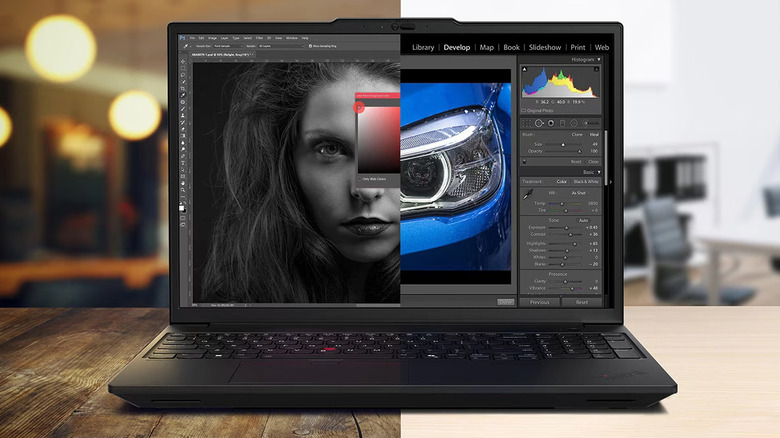Activate Lightroom Red Eye Correction tool

[551, 123]
